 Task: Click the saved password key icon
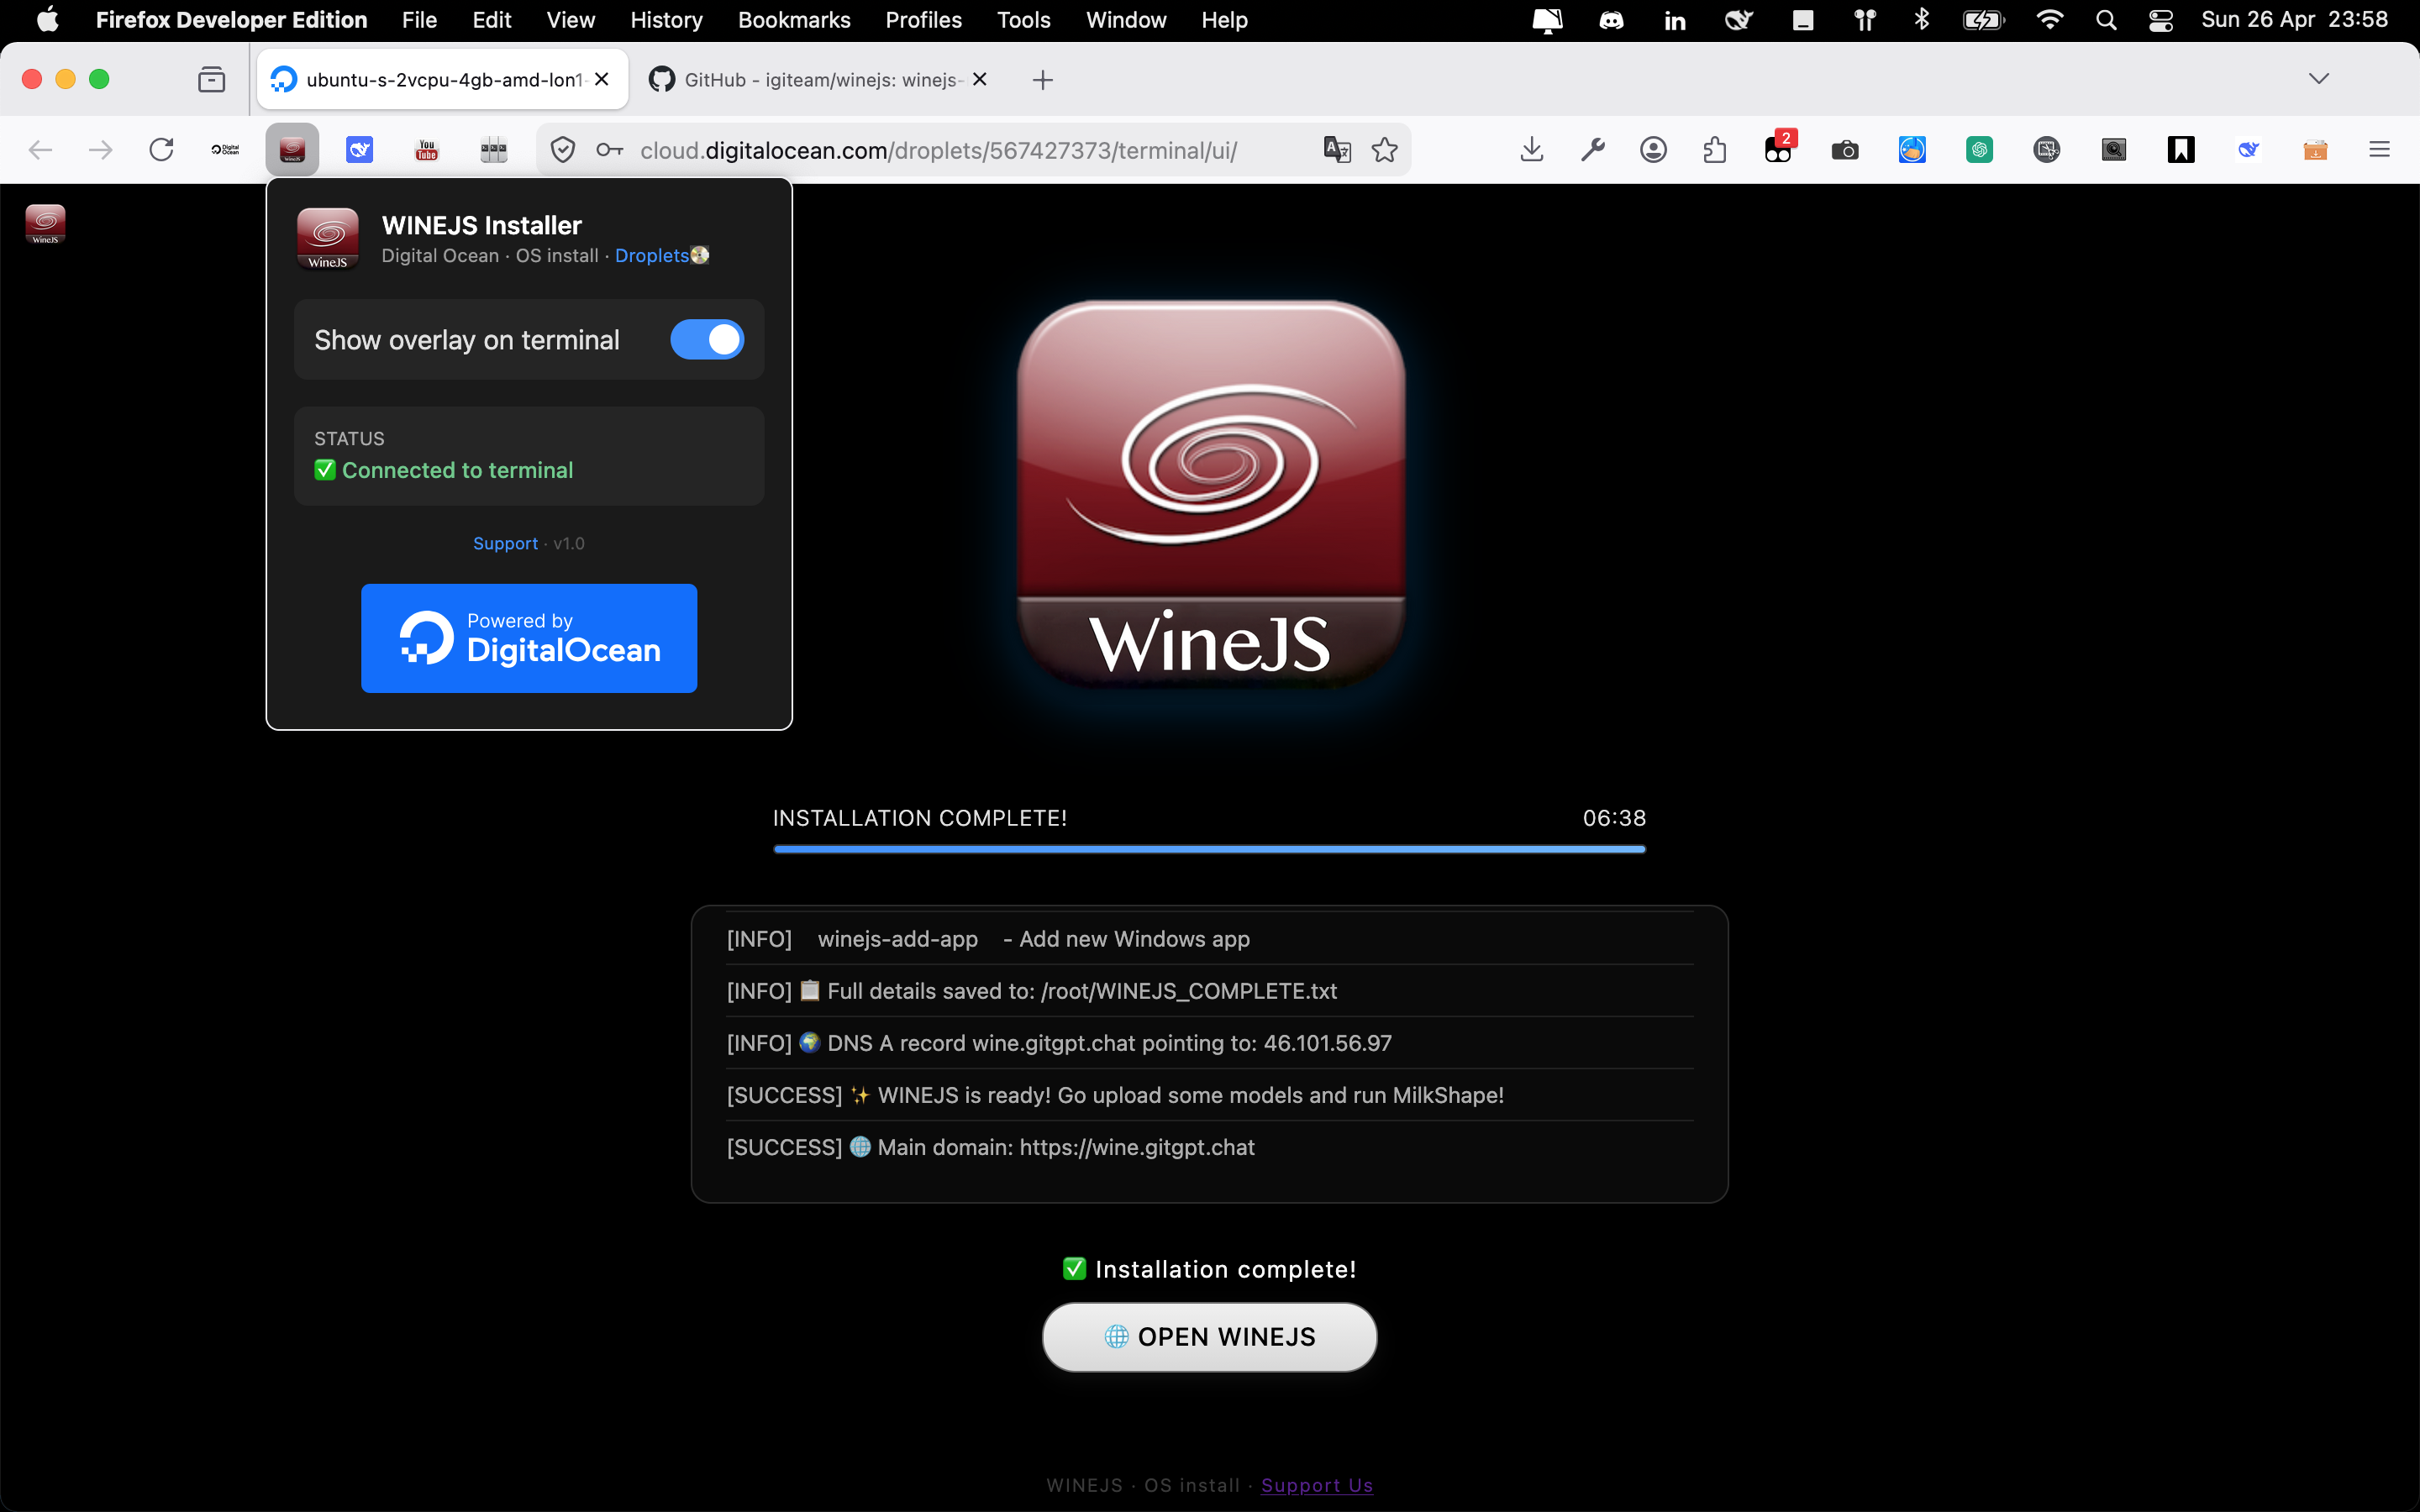[609, 150]
